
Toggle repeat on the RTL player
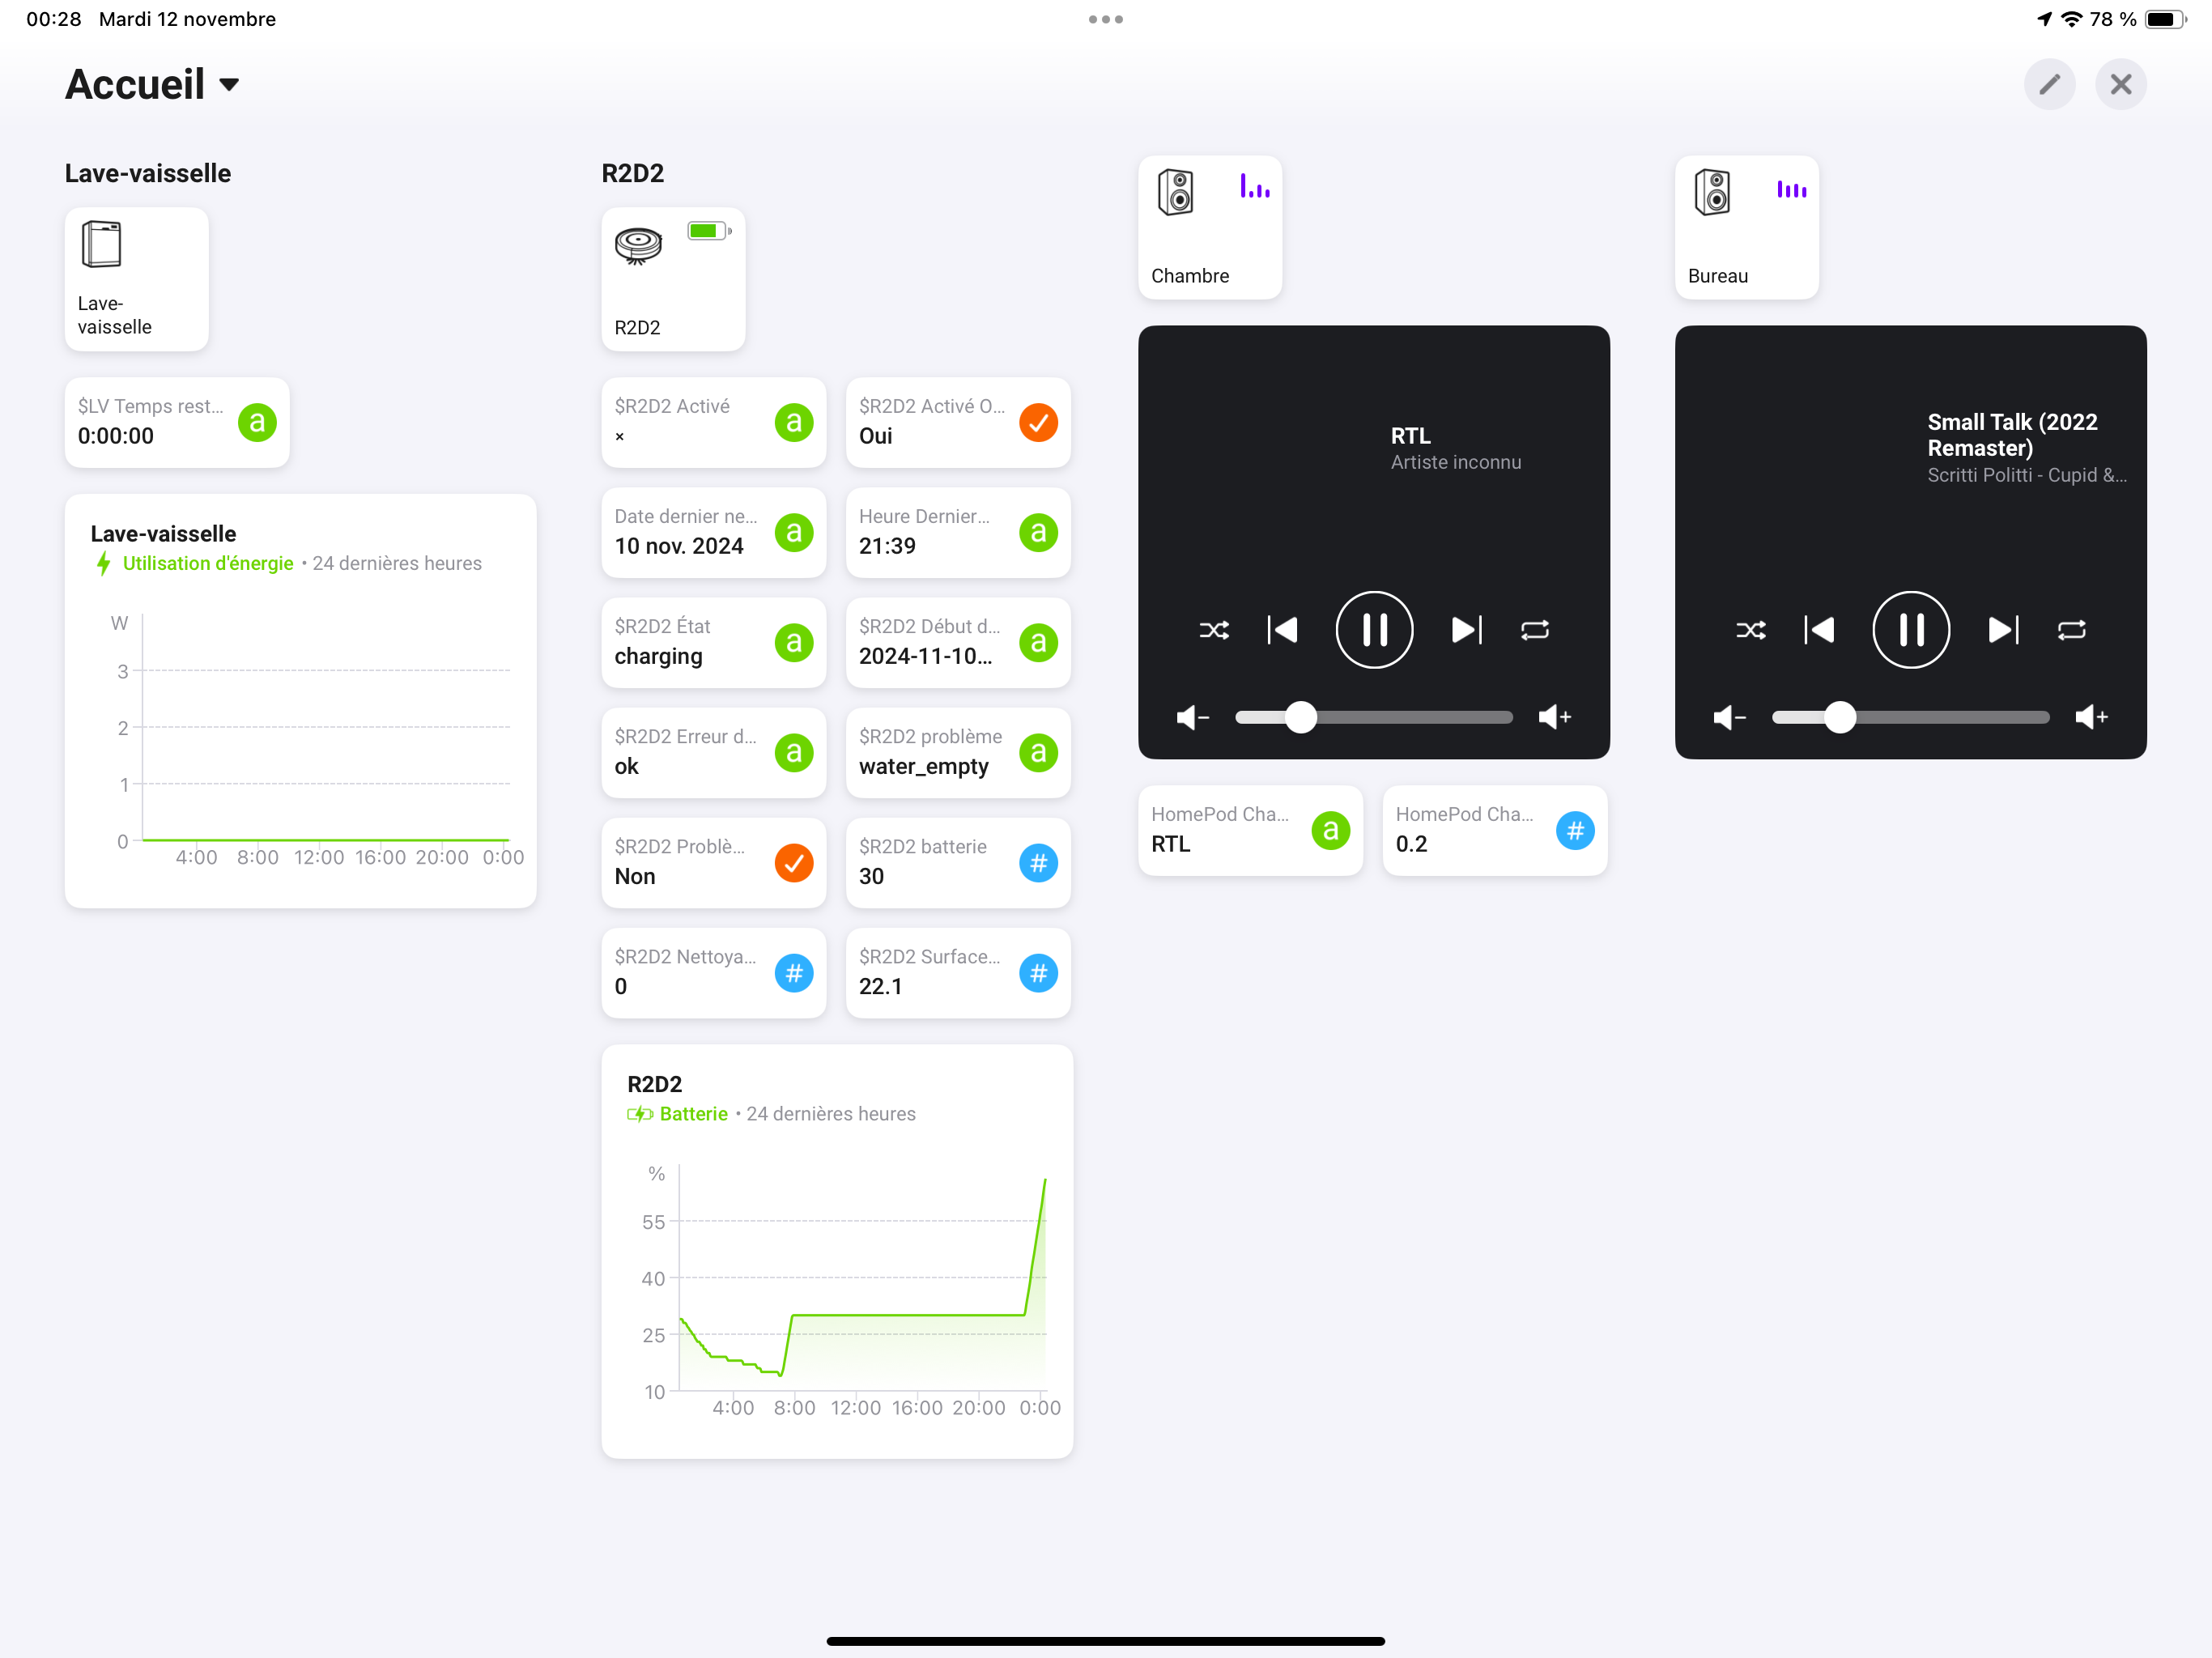1534,630
